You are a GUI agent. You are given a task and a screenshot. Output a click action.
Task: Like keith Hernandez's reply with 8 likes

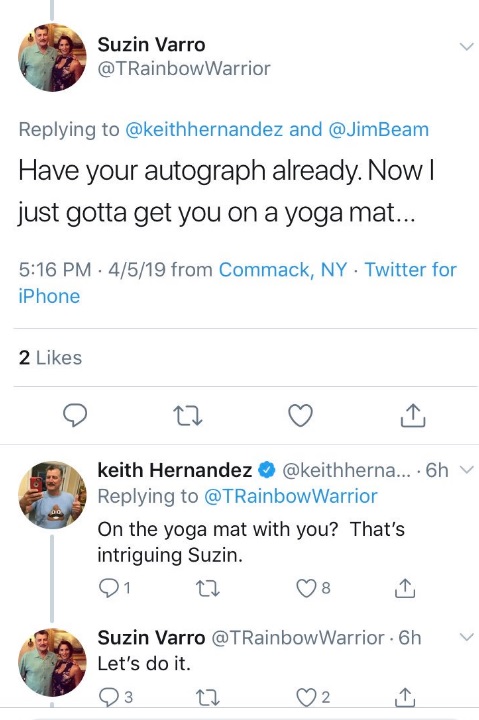313,588
